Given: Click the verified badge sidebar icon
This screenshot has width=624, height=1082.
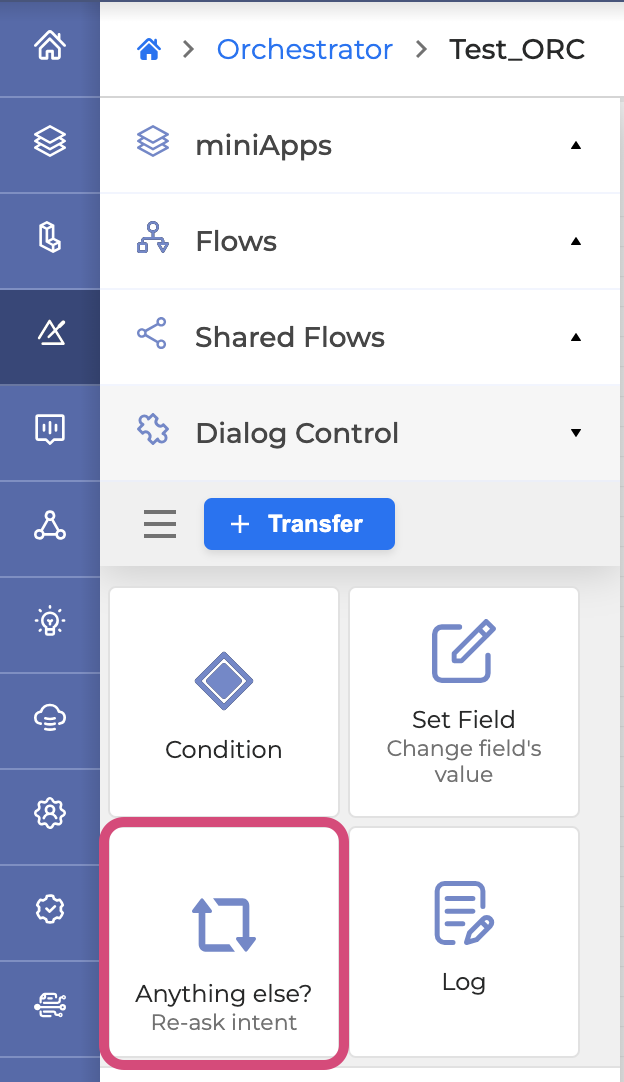Looking at the screenshot, I should click(x=49, y=909).
